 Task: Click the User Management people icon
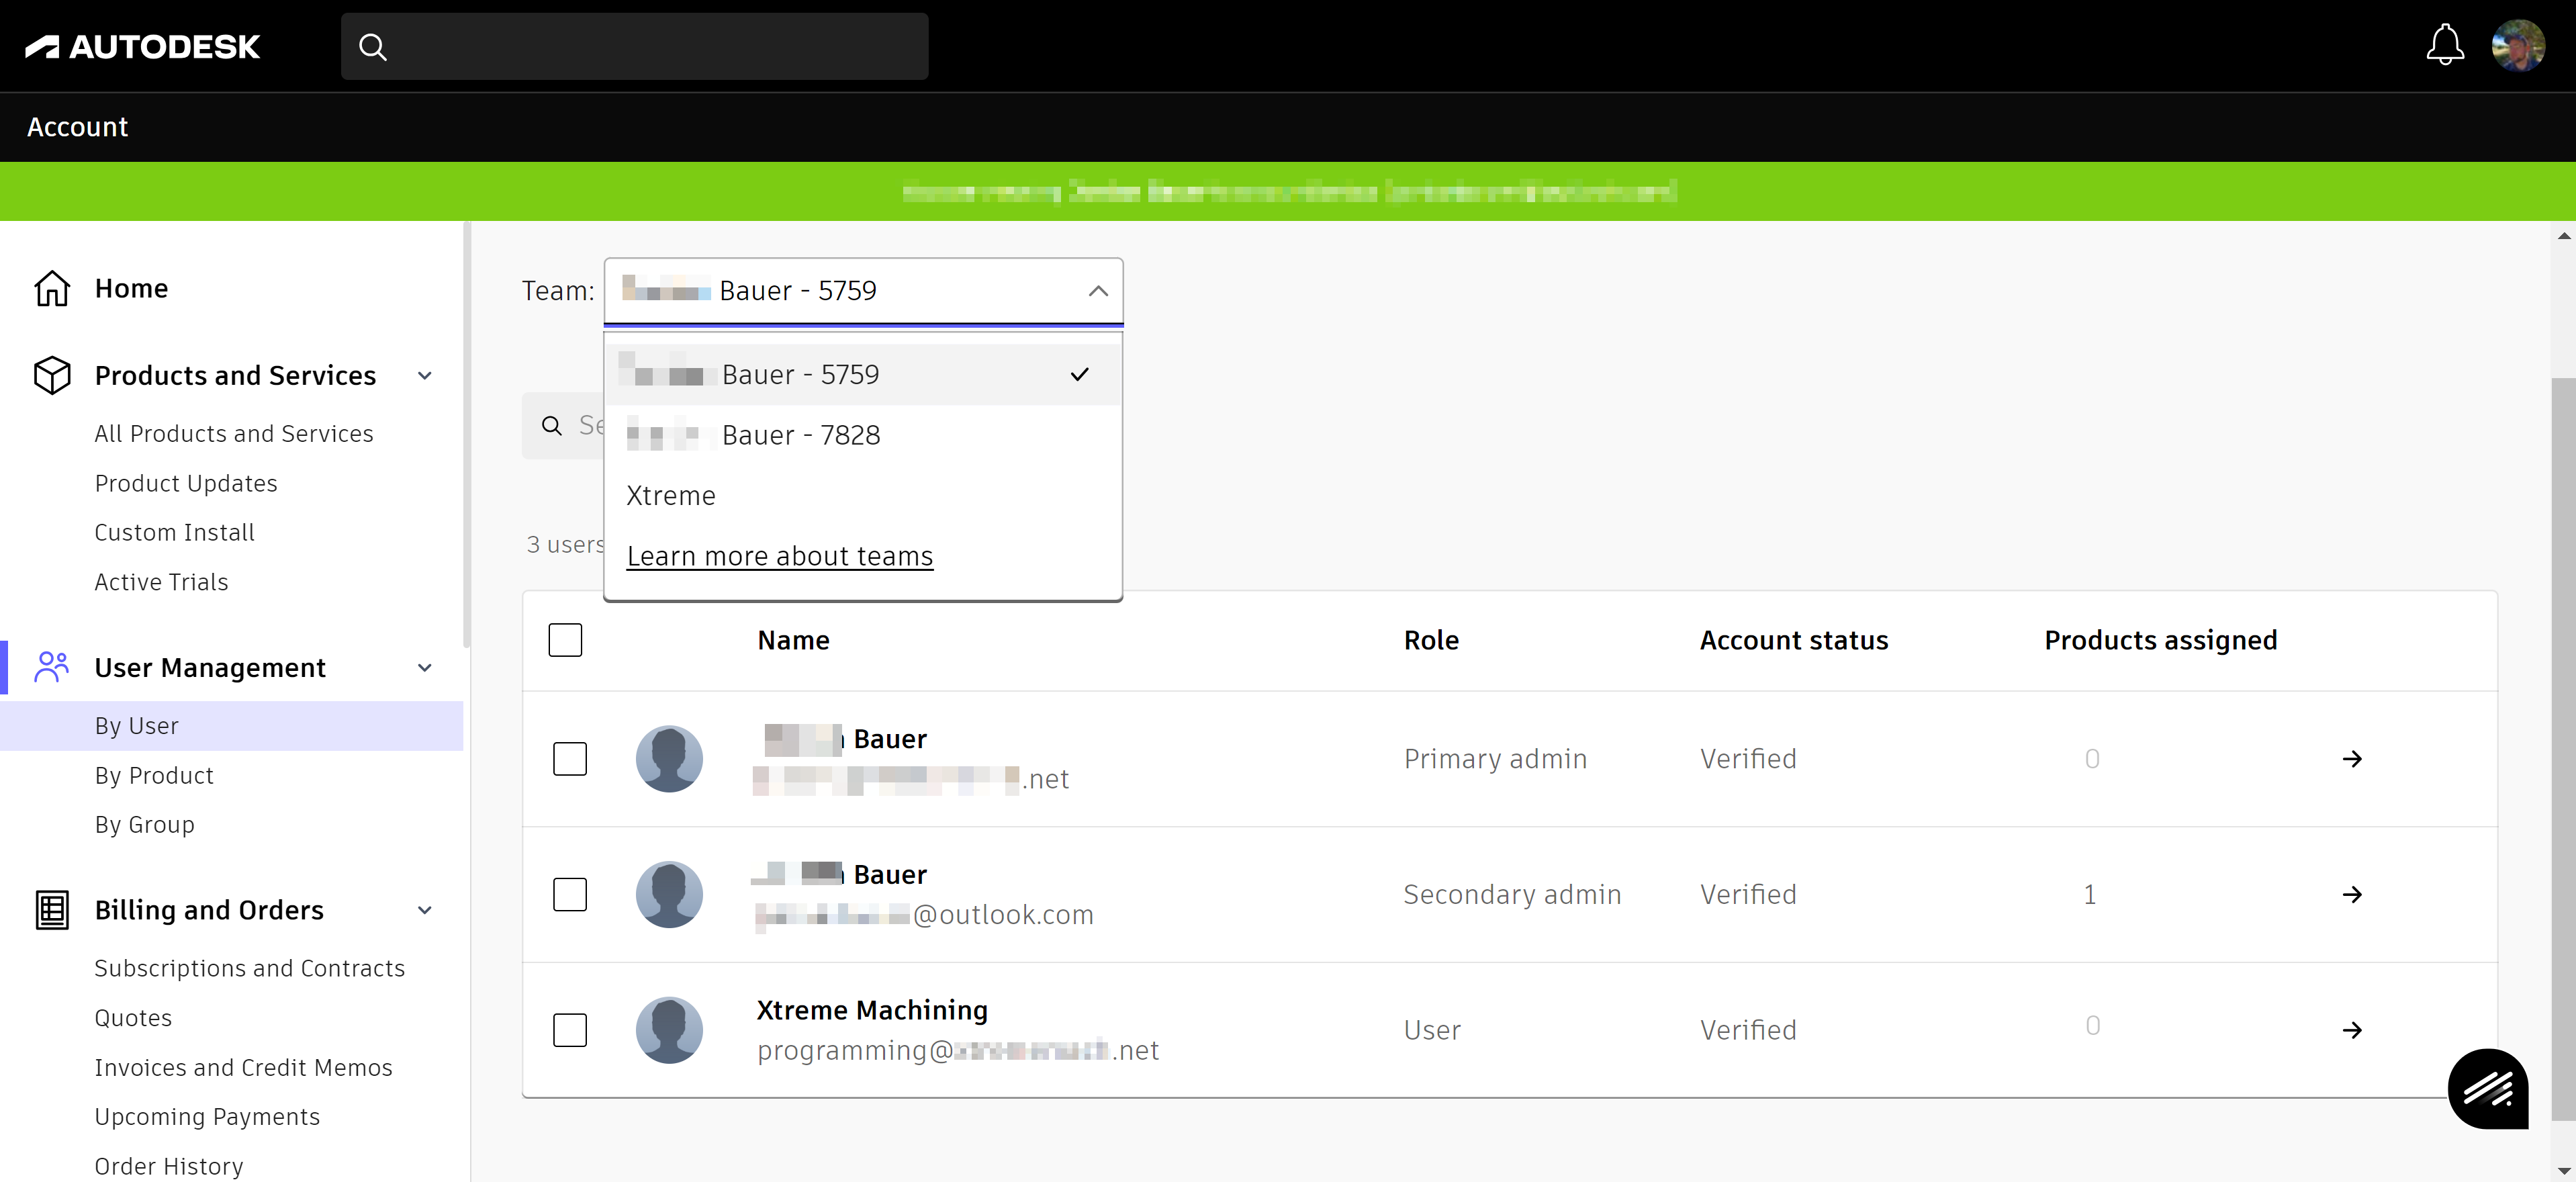tap(52, 667)
